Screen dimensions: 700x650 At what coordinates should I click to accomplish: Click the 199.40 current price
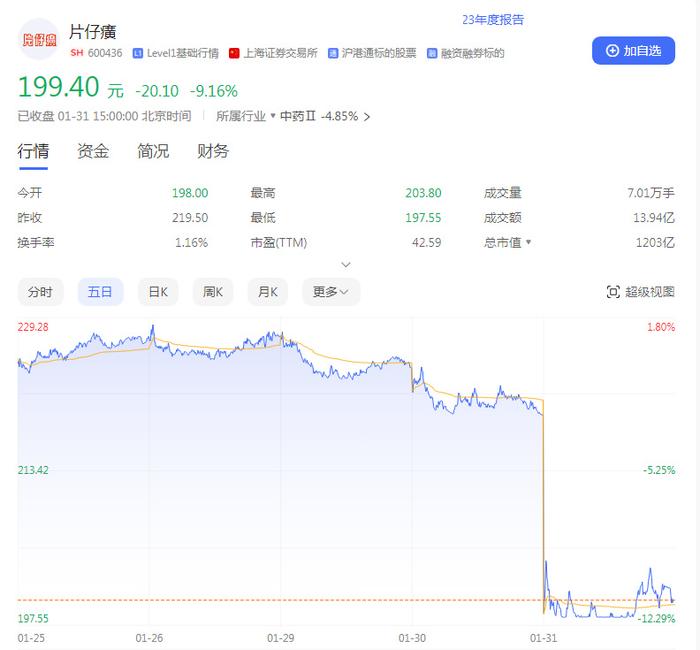tap(58, 87)
